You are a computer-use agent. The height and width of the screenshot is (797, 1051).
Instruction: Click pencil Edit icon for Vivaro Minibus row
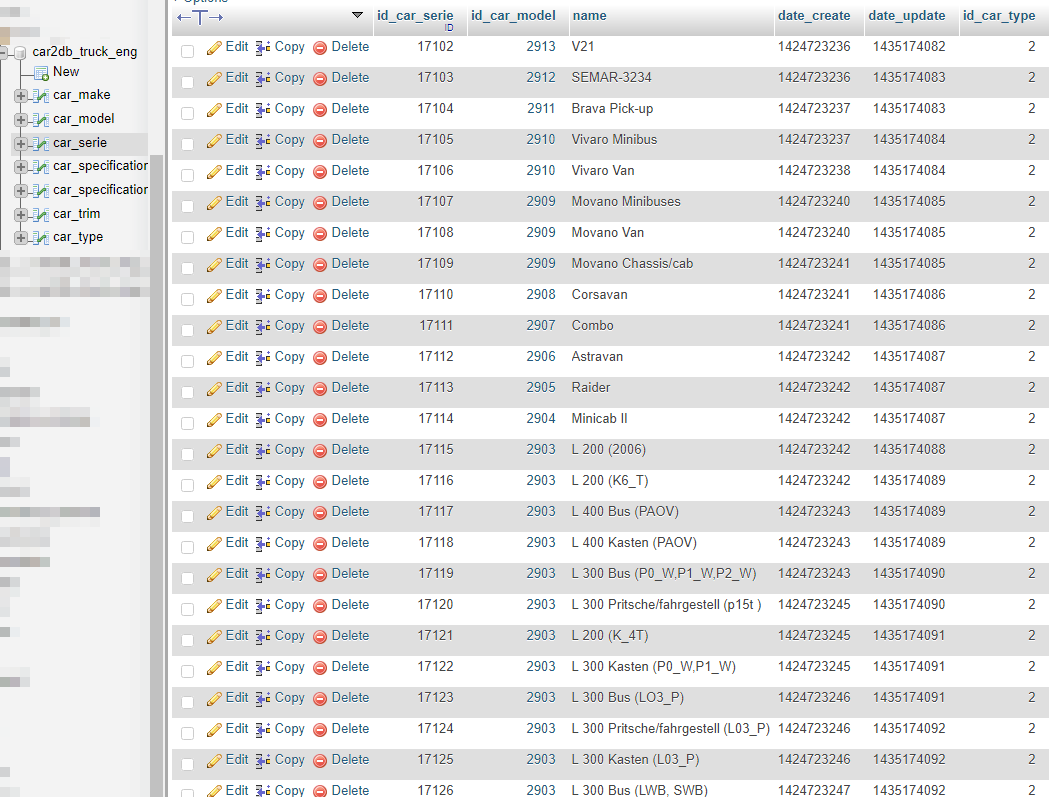[214, 141]
